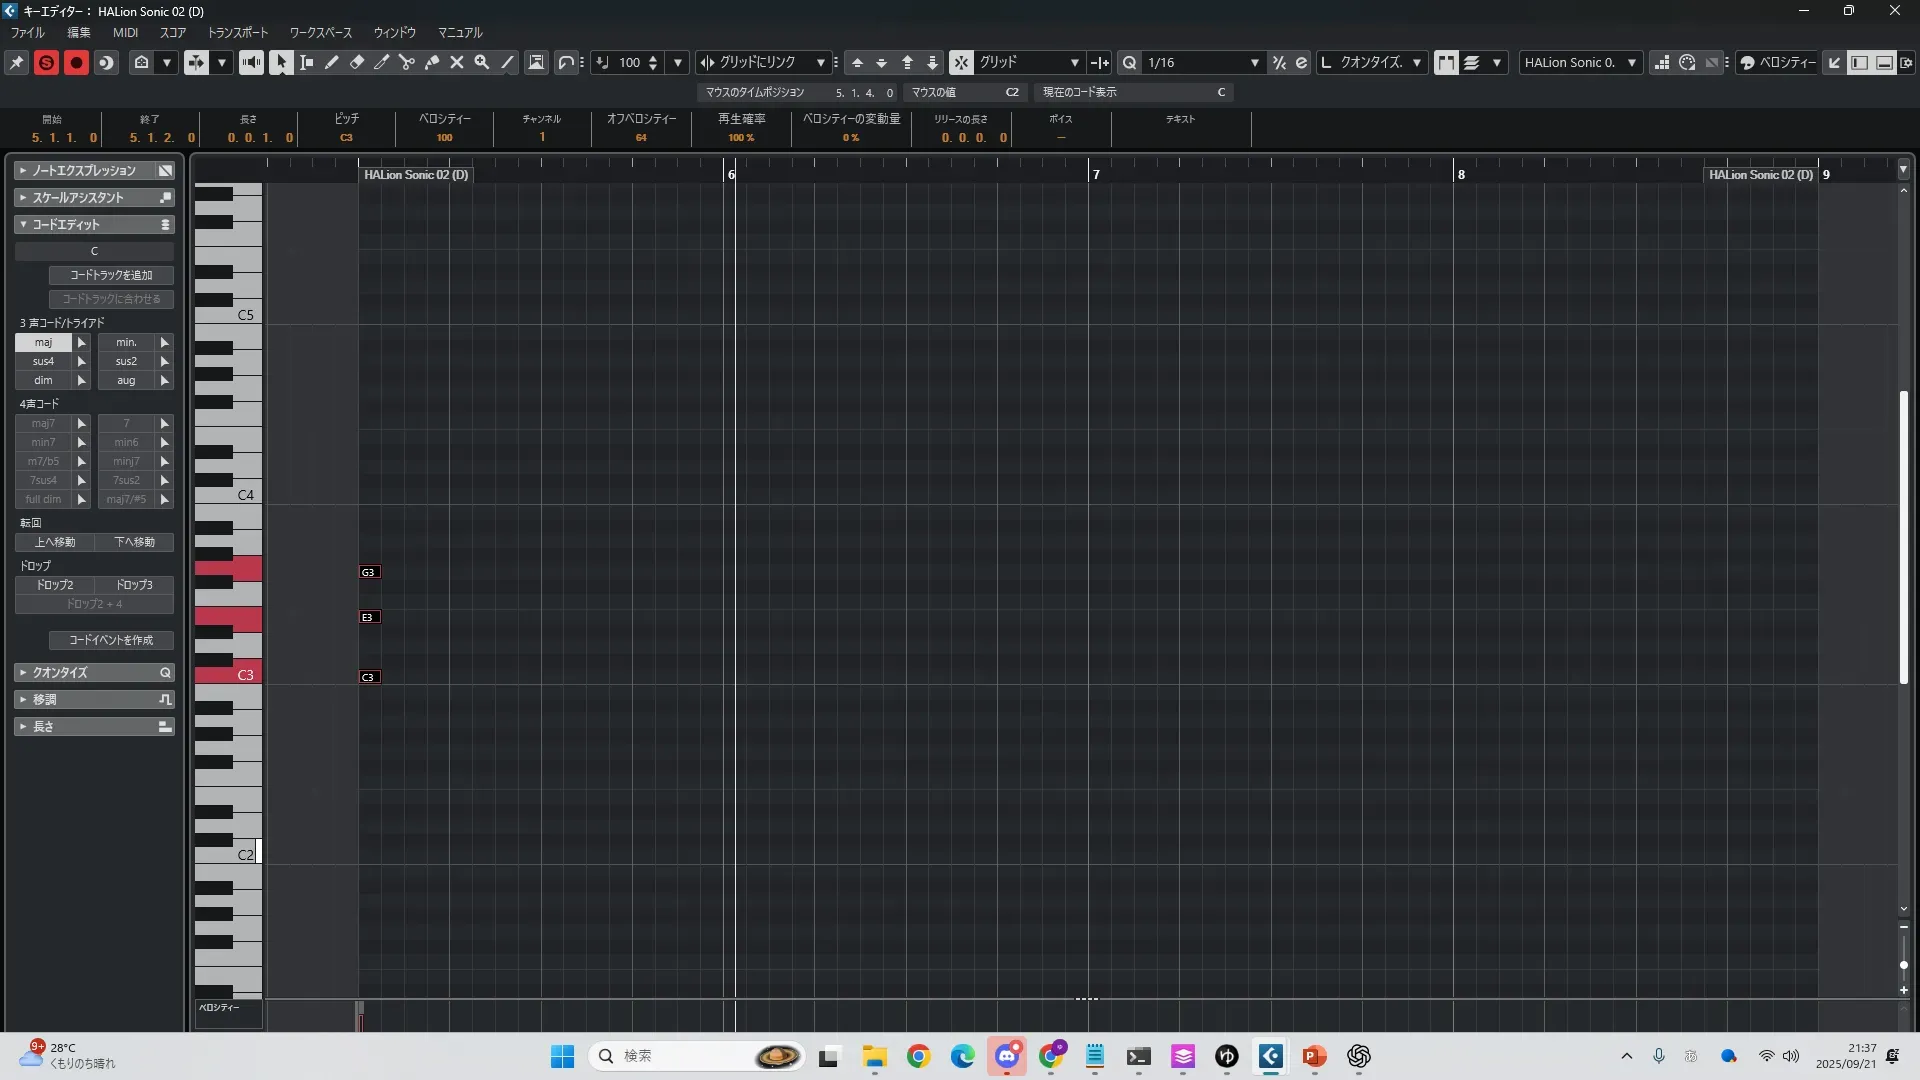Screen dimensions: 1920x1080
Task: Open the トランスポート menu
Action: 238,32
